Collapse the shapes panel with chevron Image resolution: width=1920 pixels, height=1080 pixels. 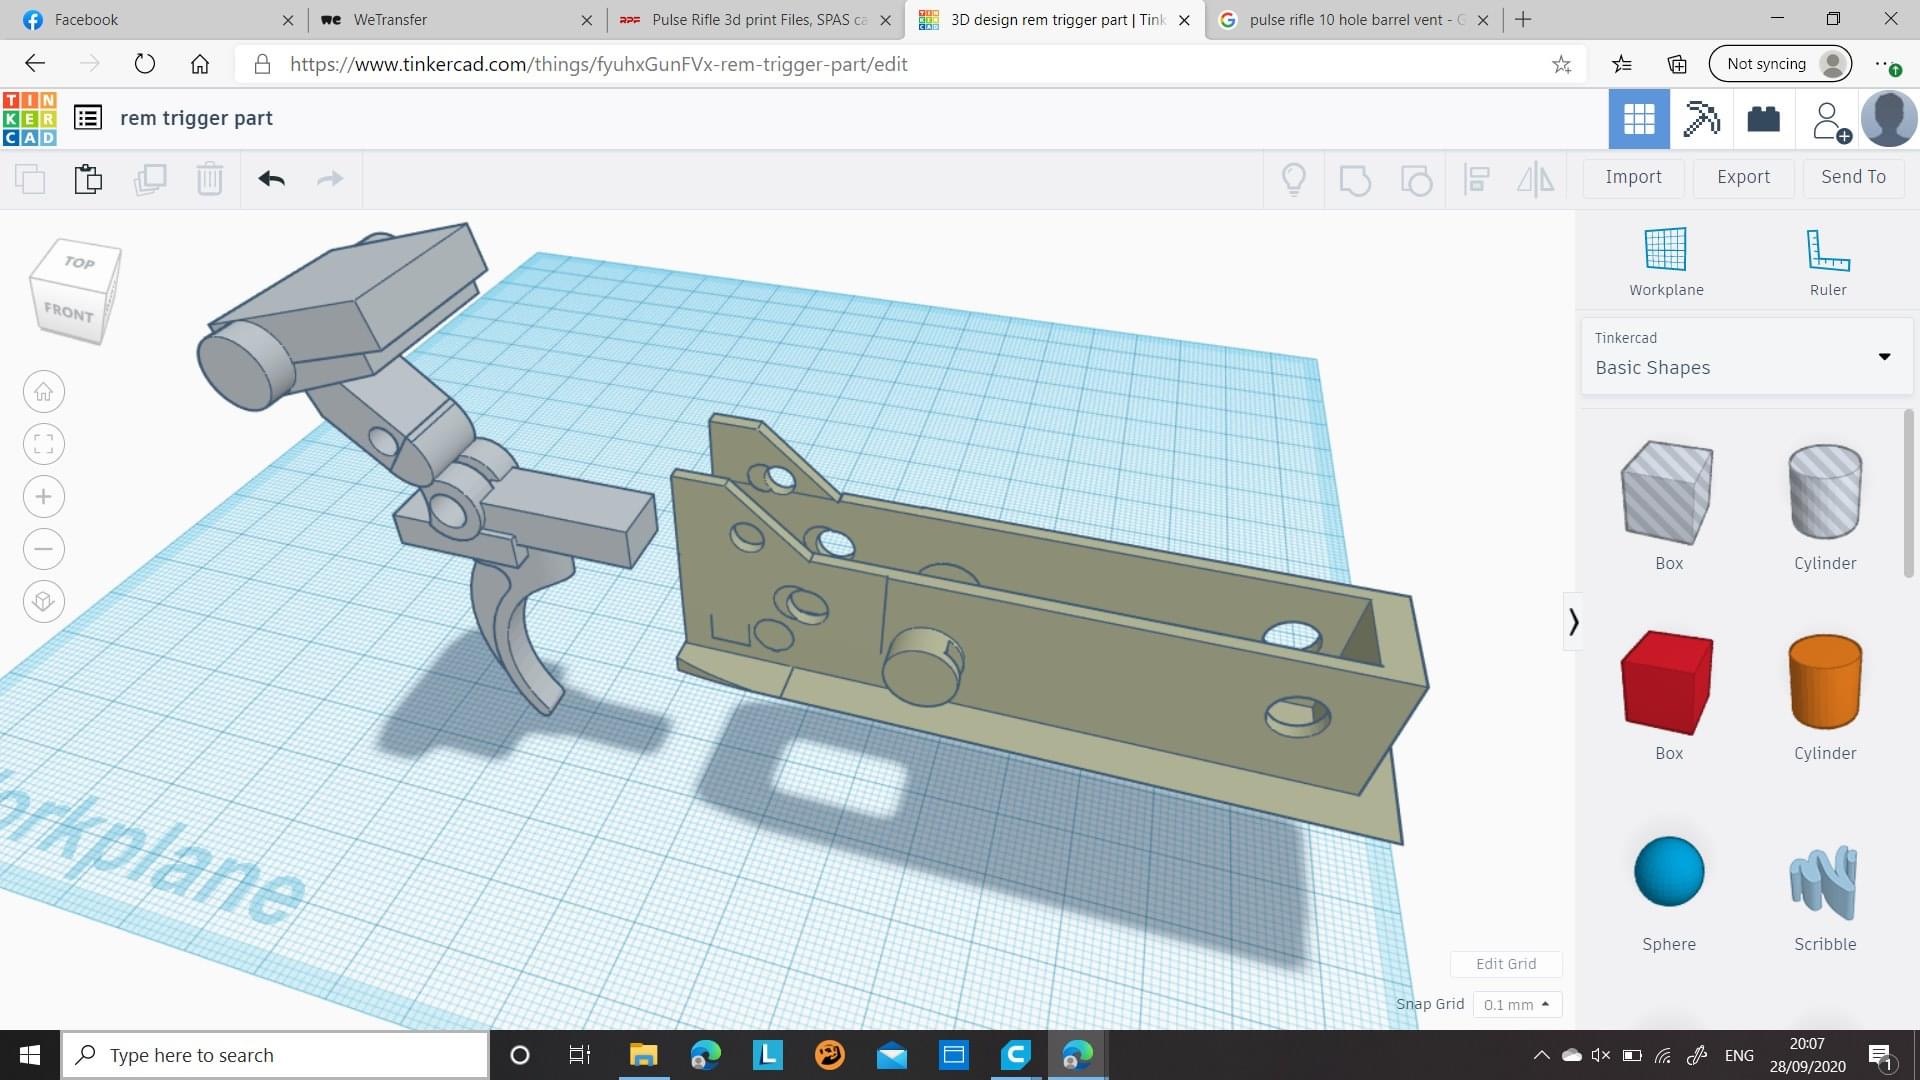pyautogui.click(x=1573, y=622)
